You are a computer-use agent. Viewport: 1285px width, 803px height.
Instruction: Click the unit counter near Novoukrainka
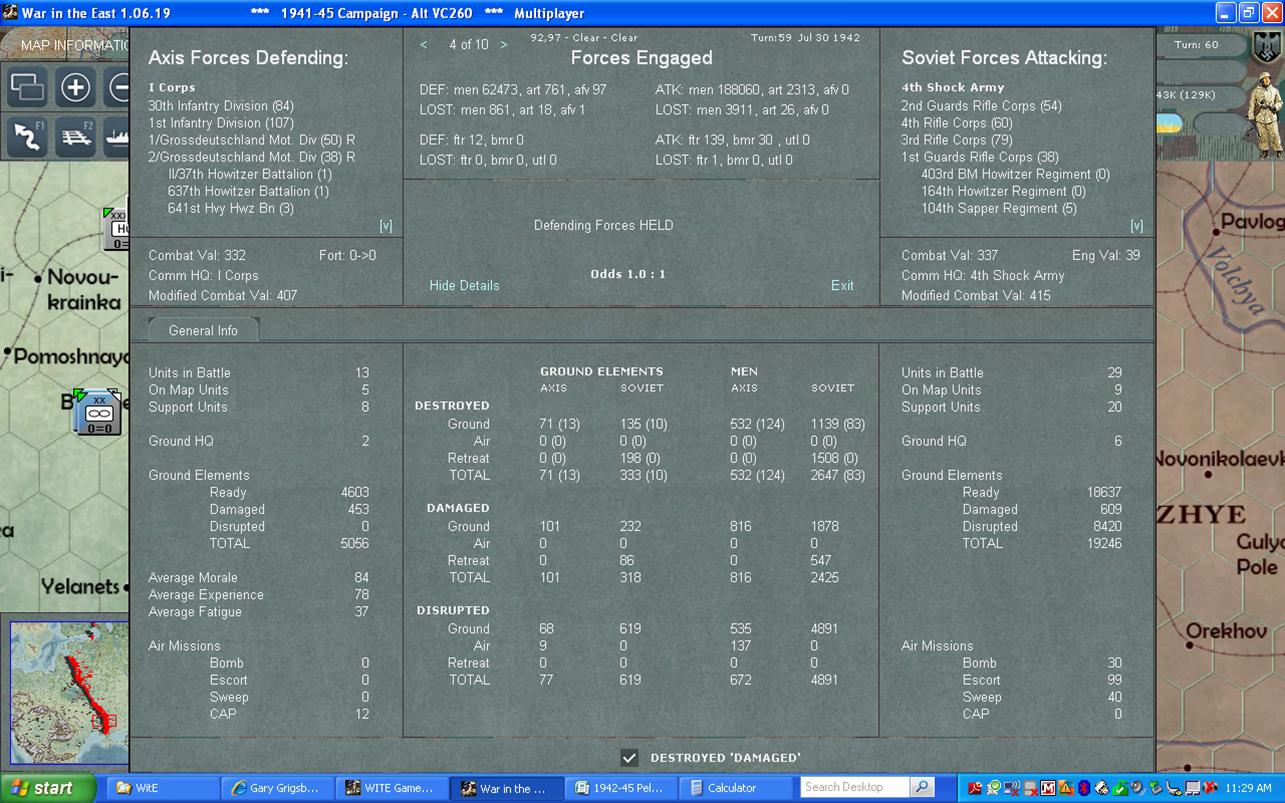tap(117, 228)
